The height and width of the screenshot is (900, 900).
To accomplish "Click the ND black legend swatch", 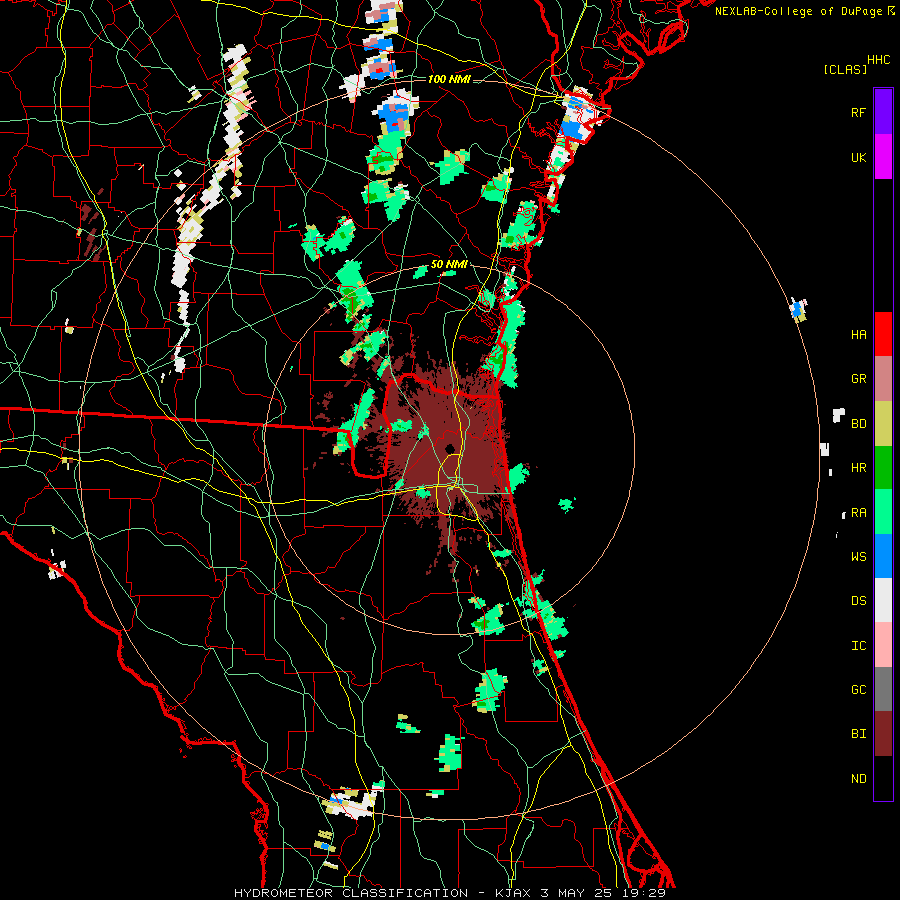I will (883, 778).
